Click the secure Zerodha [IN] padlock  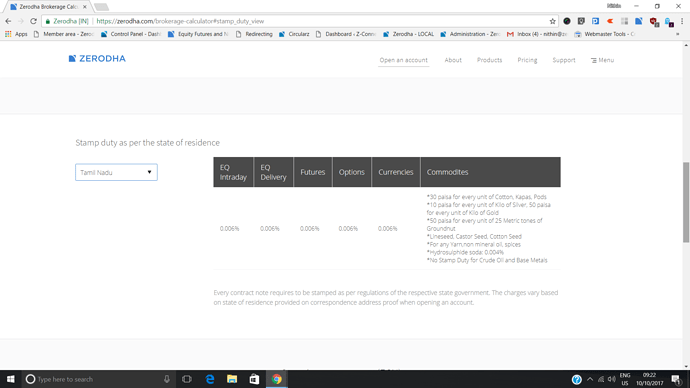(48, 21)
